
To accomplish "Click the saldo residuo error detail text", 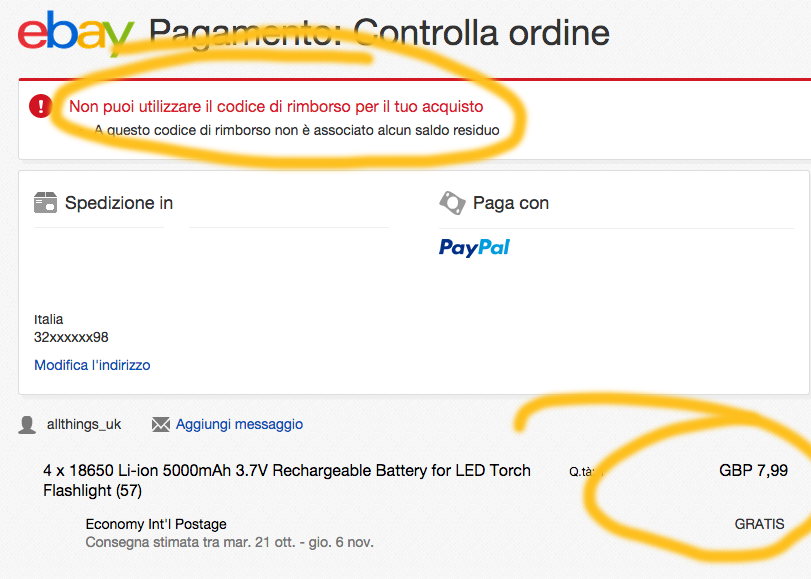I will [x=297, y=130].
